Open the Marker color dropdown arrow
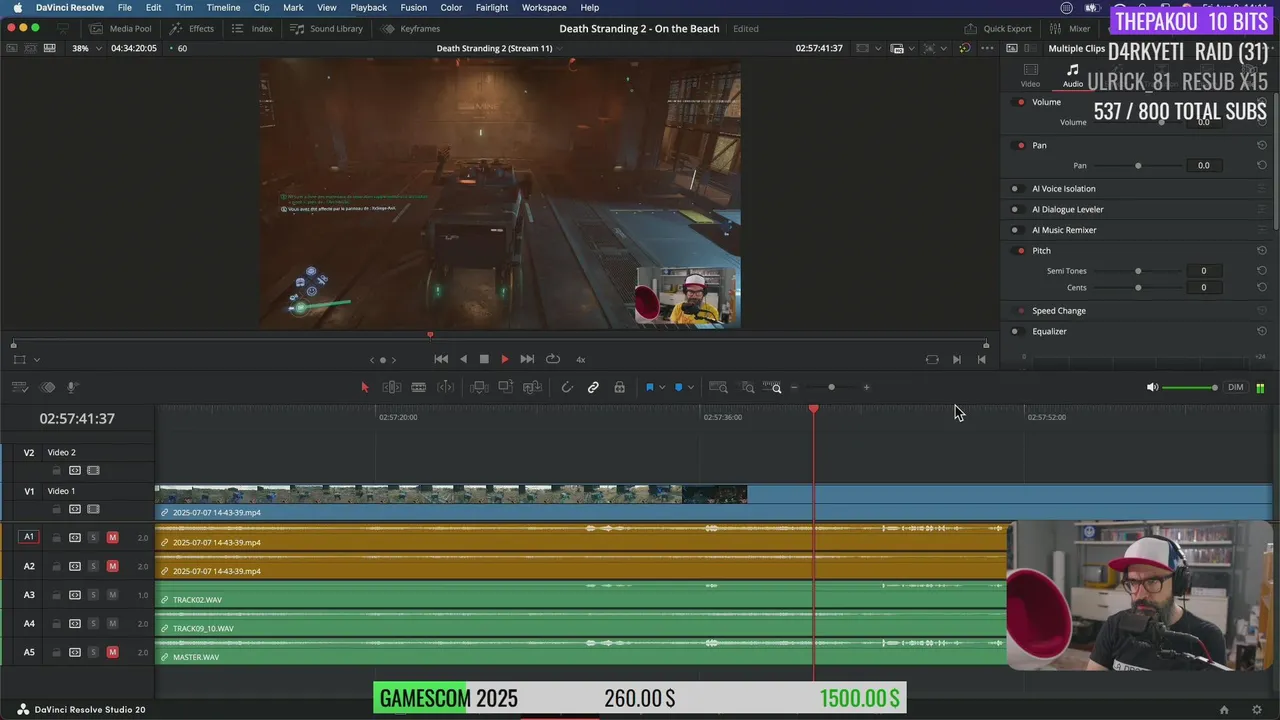This screenshot has width=1280, height=720. [x=691, y=388]
